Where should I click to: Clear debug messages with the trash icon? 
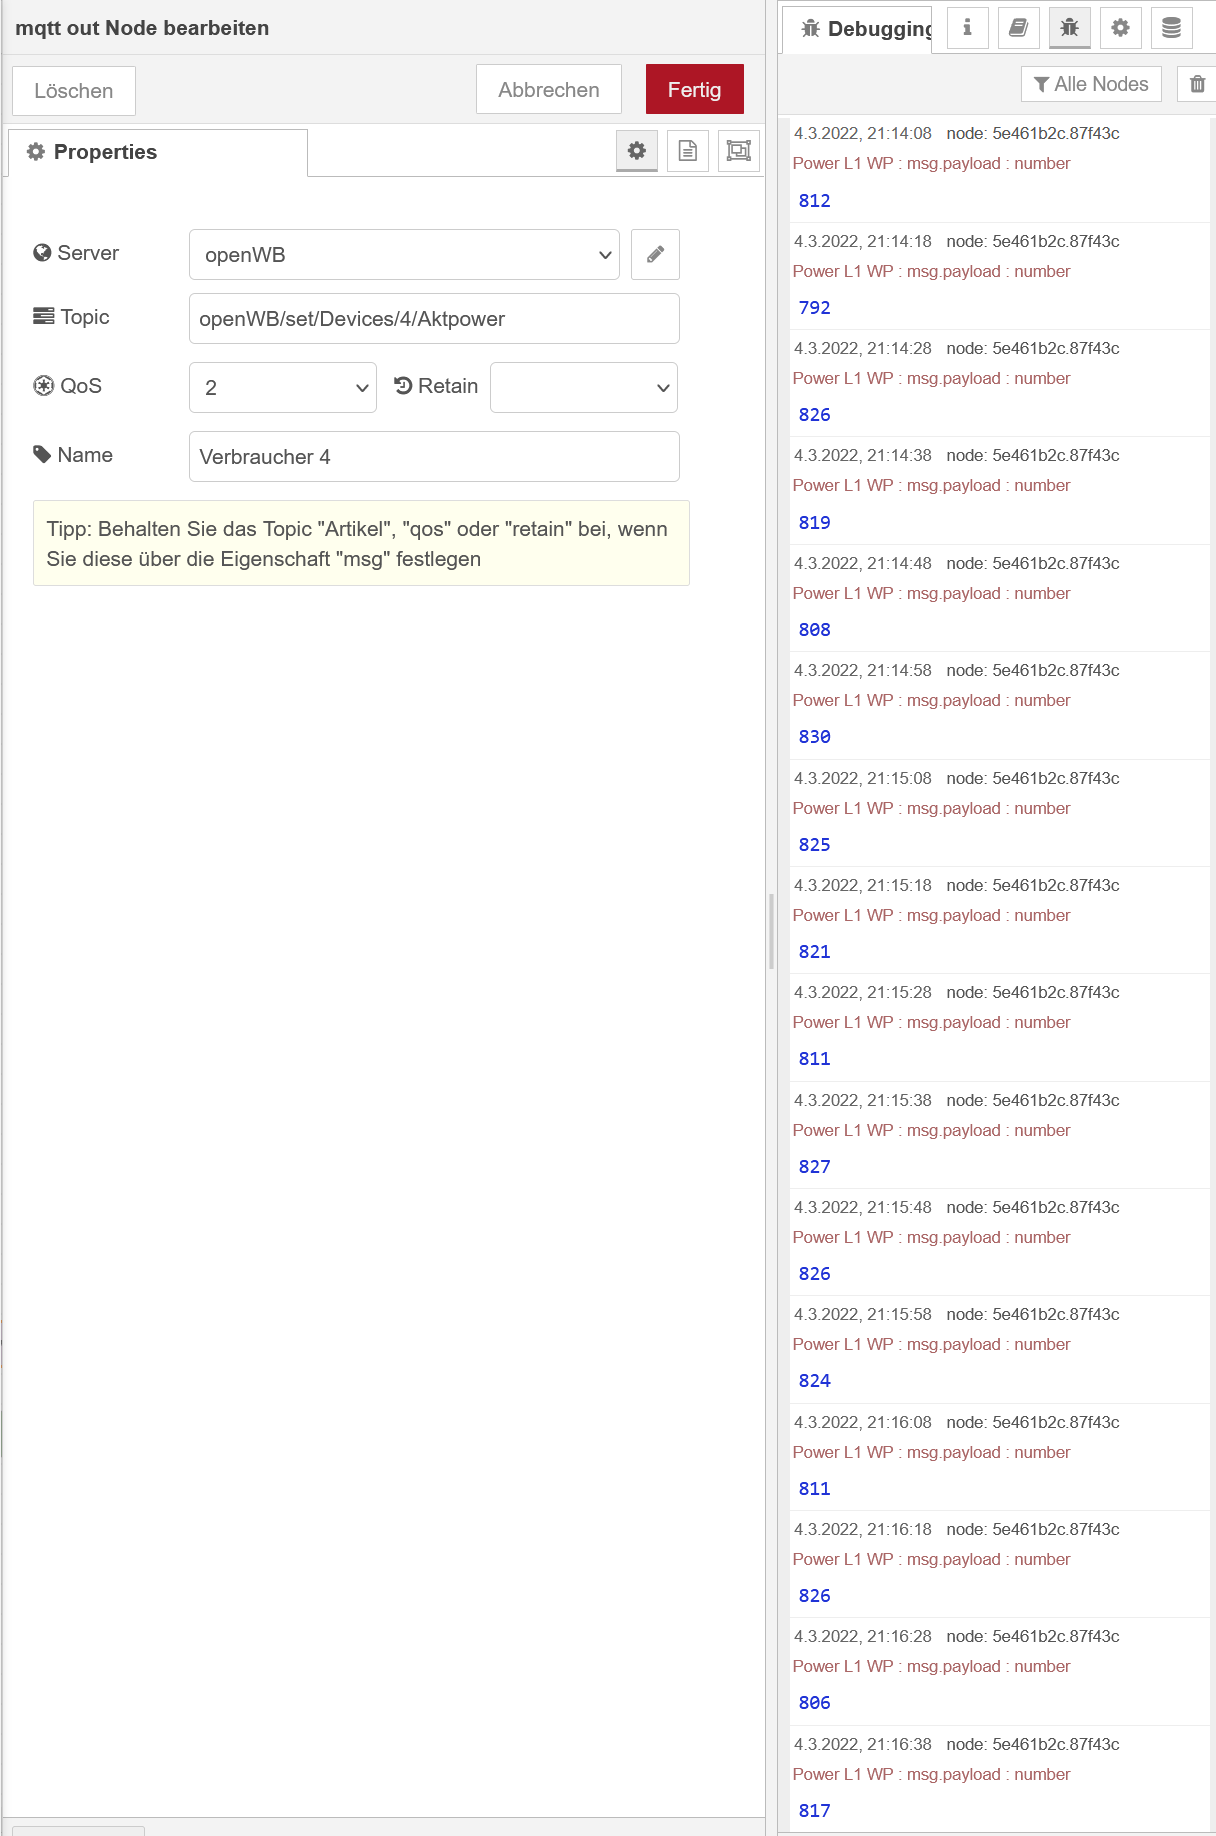click(x=1197, y=84)
